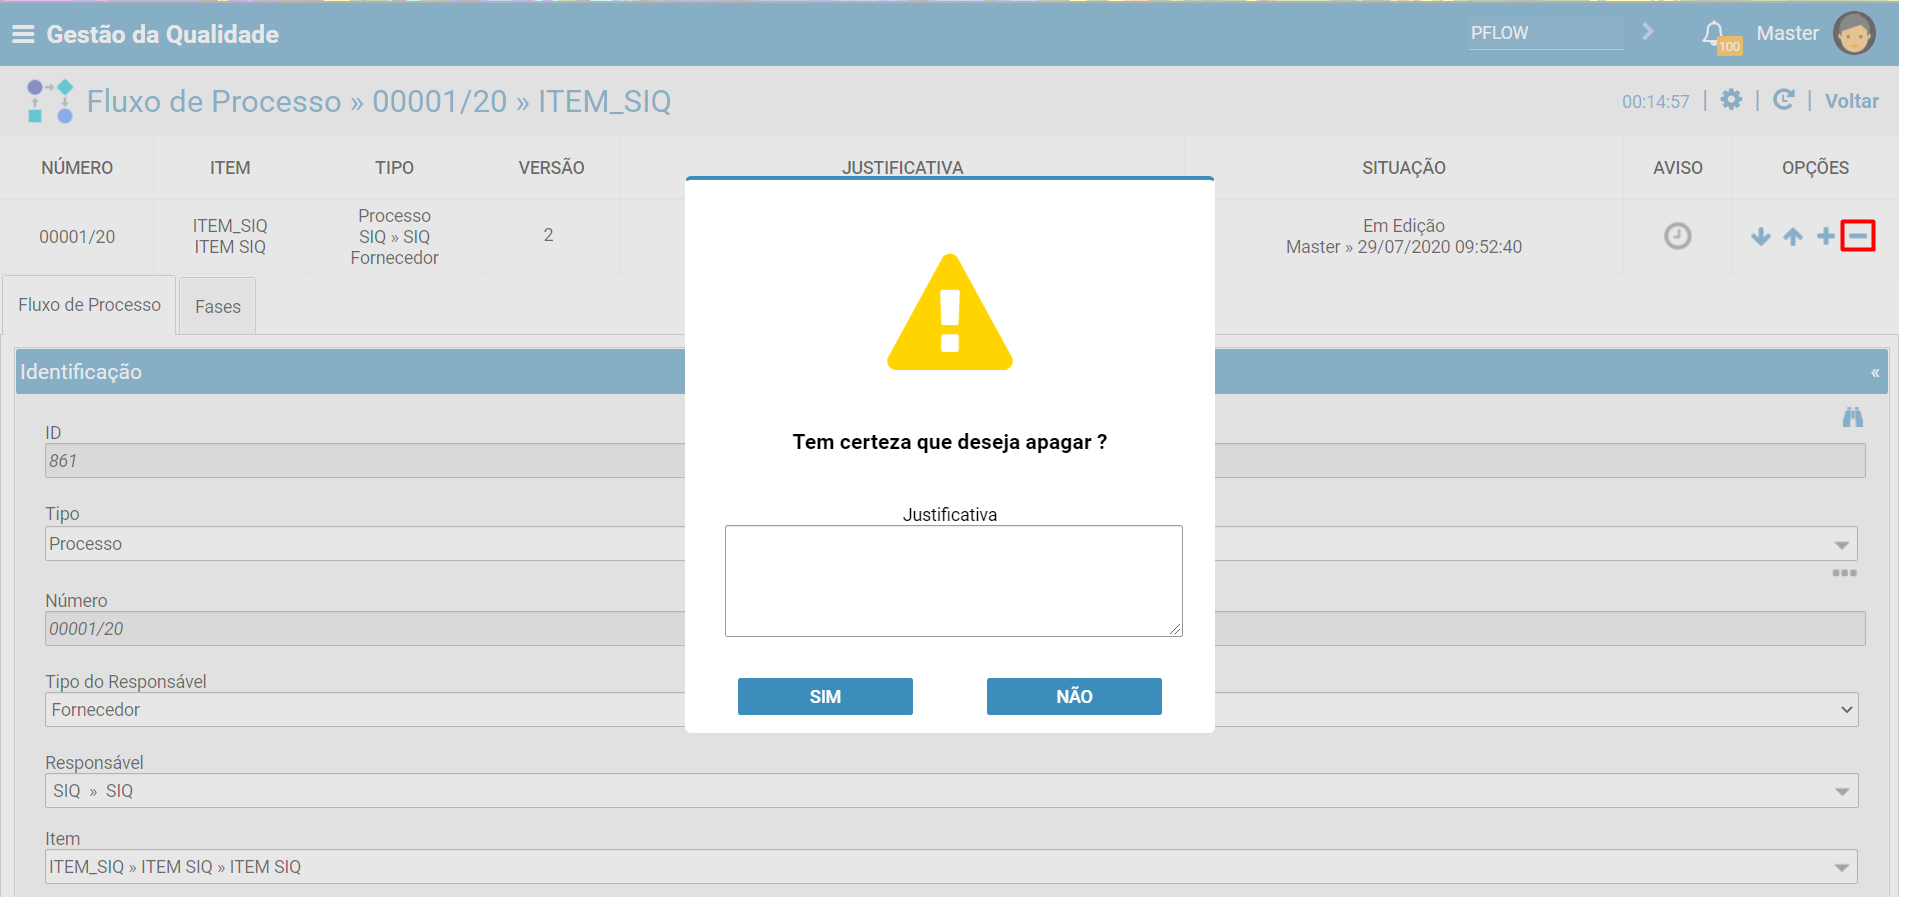Click the minus delete option icon
The height and width of the screenshot is (903, 1919).
1858,236
